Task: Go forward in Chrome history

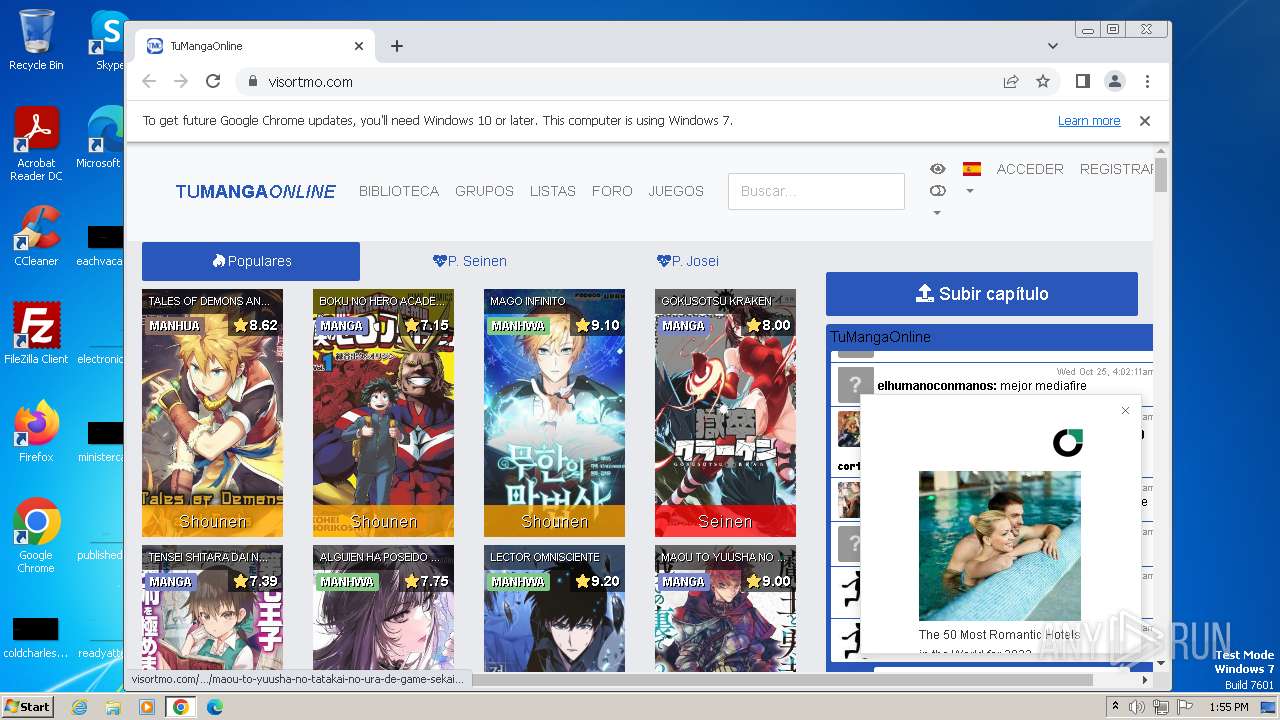Action: tap(181, 82)
